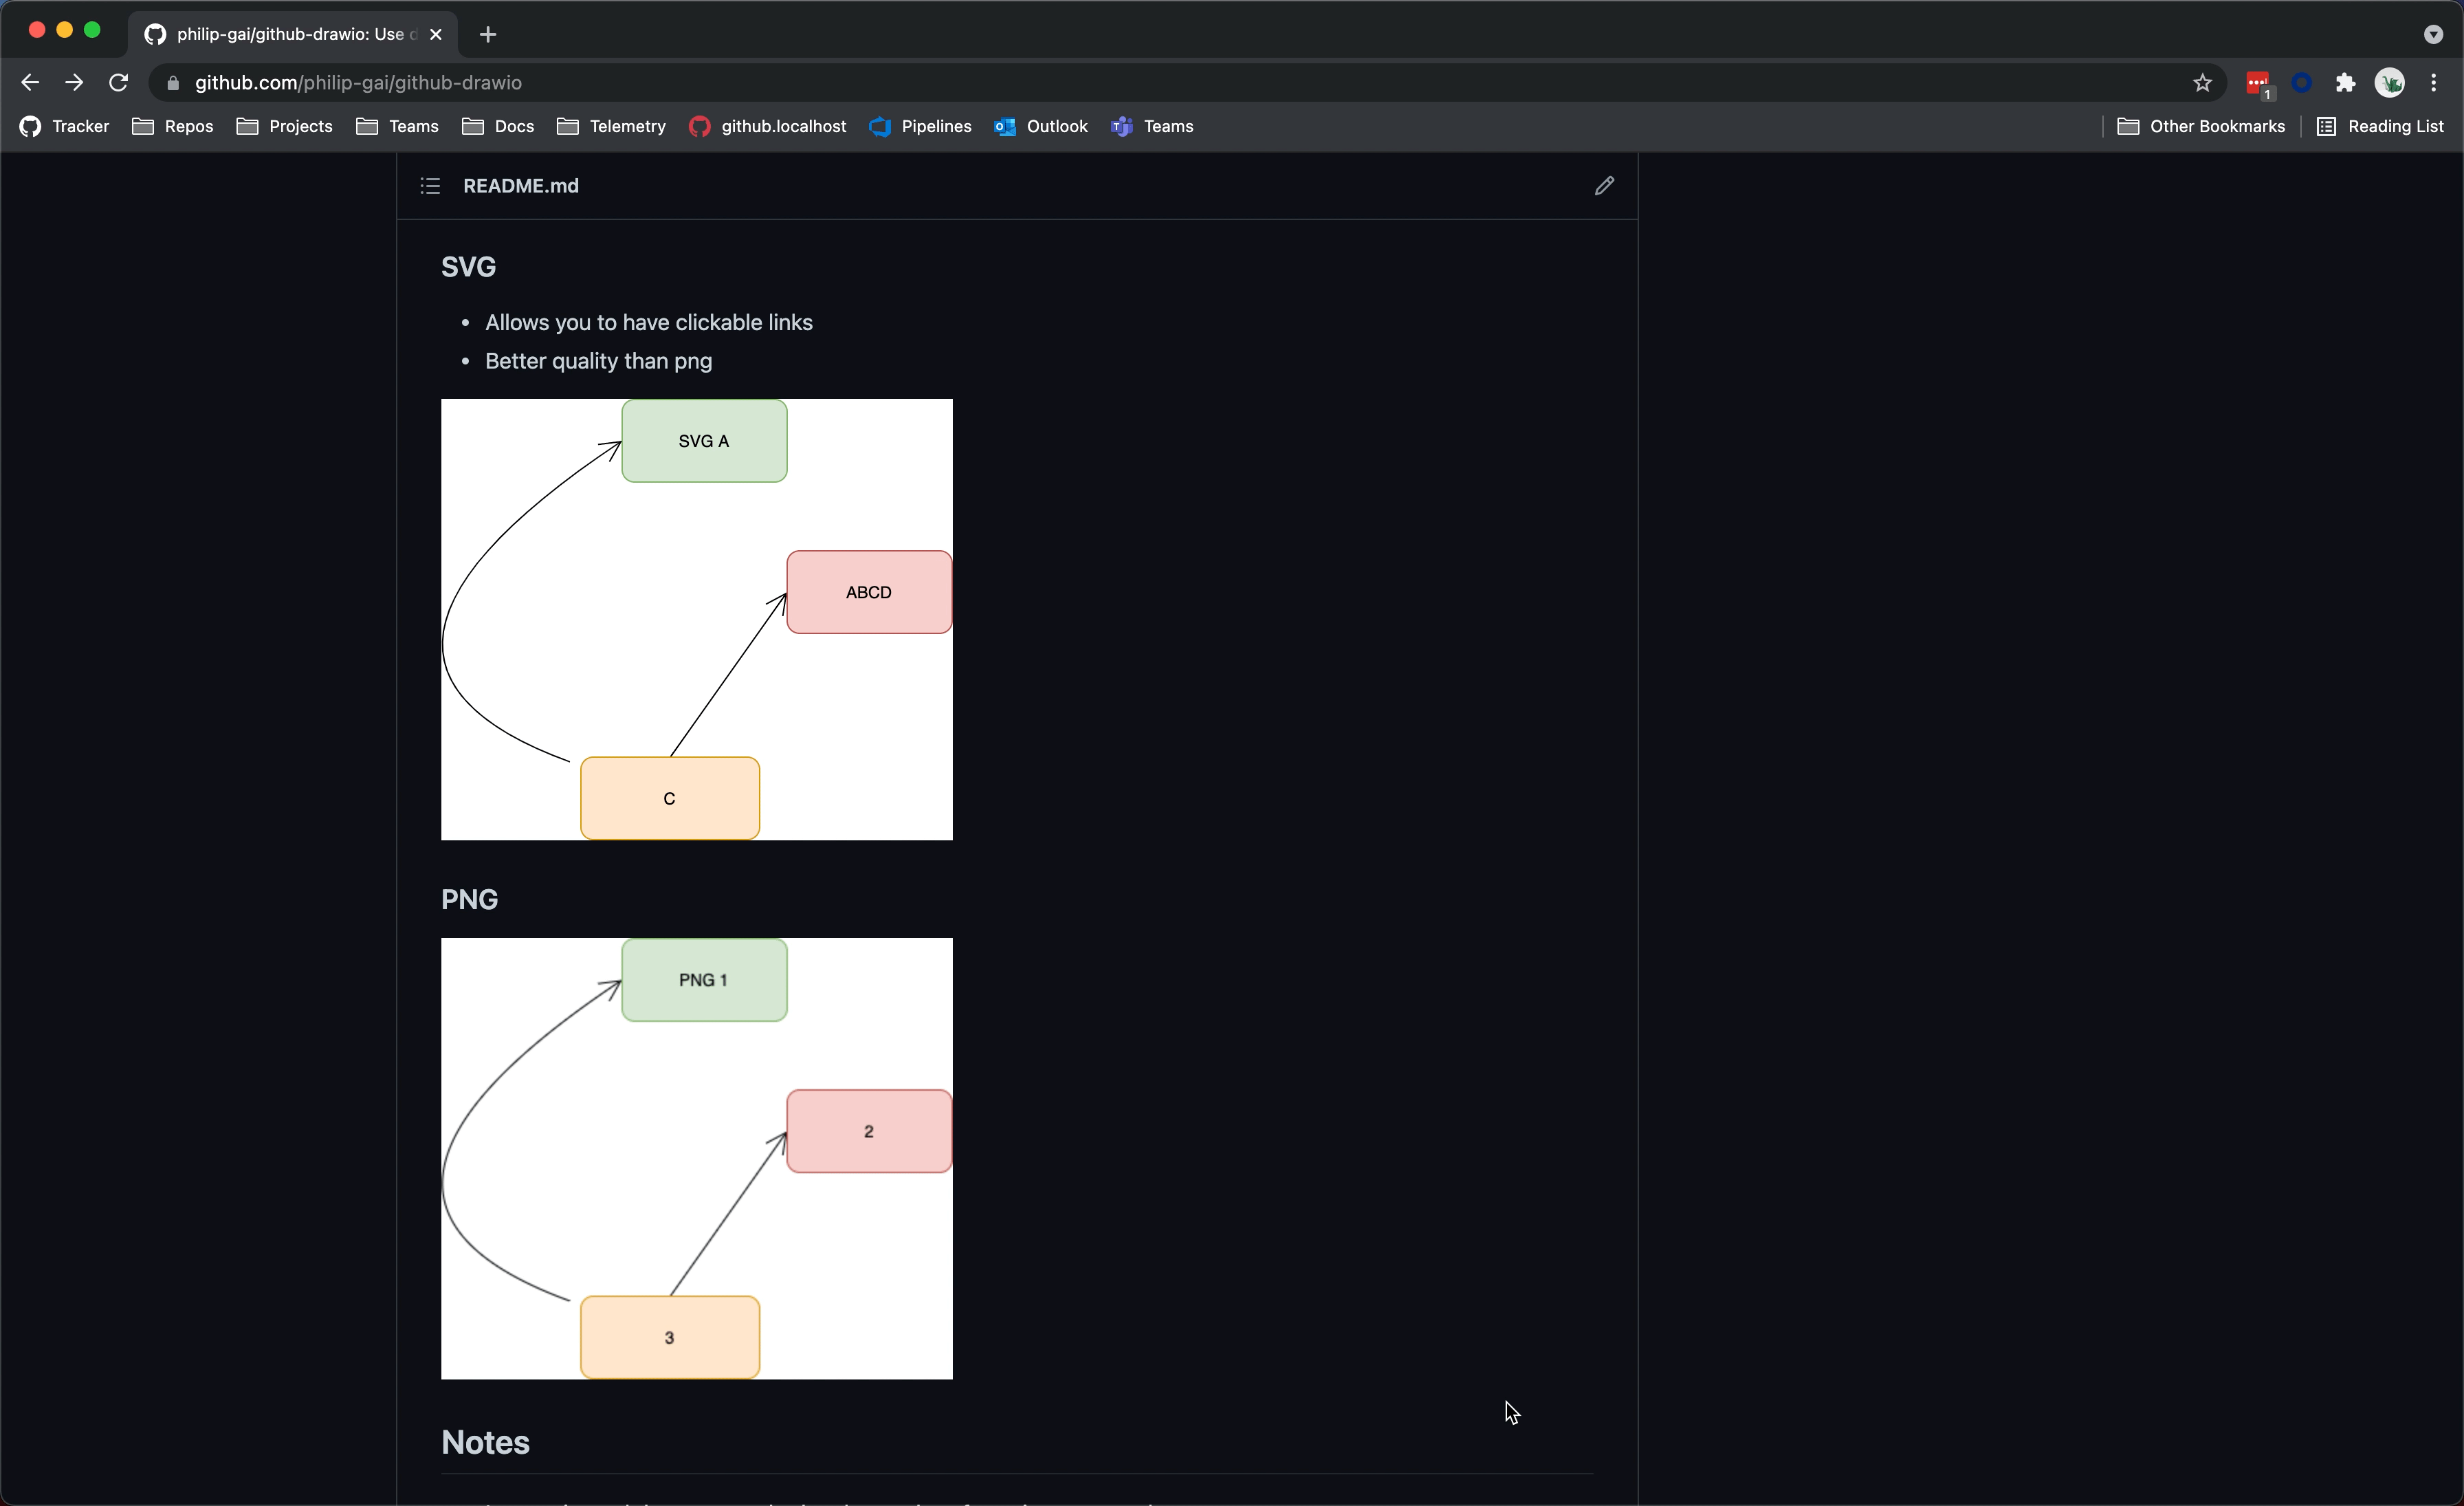Click the hamburger menu icon left of README.md
Viewport: 2464px width, 1506px height.
(430, 185)
